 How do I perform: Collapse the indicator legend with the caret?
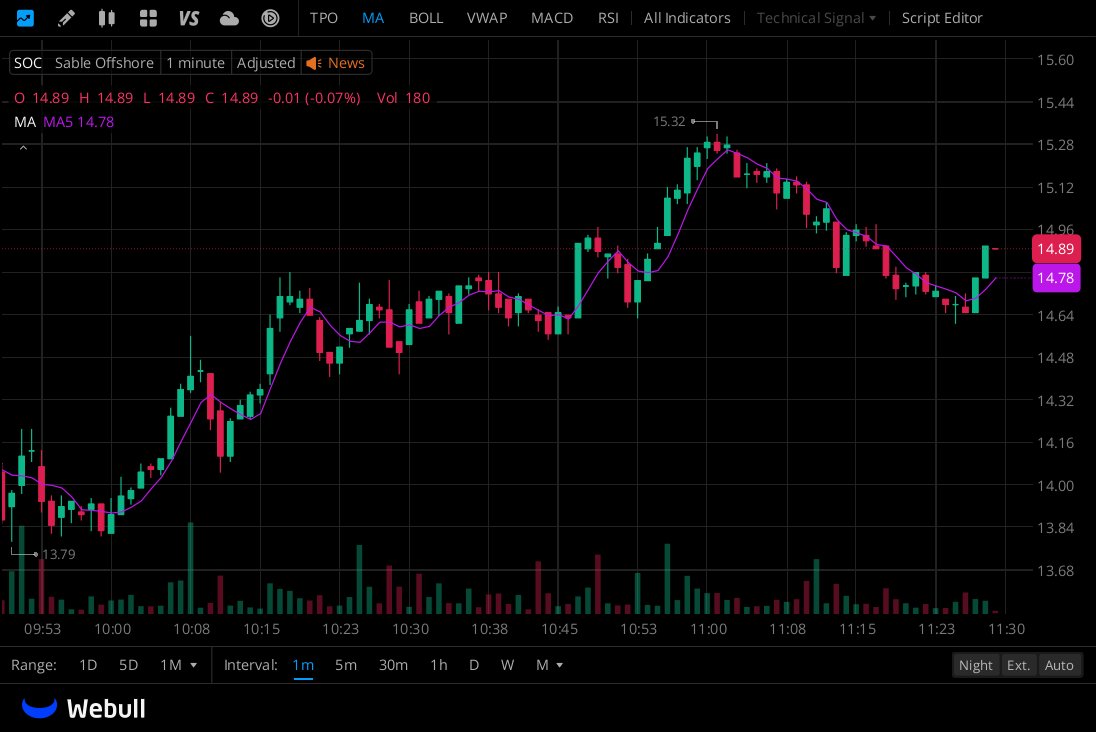tap(23, 148)
